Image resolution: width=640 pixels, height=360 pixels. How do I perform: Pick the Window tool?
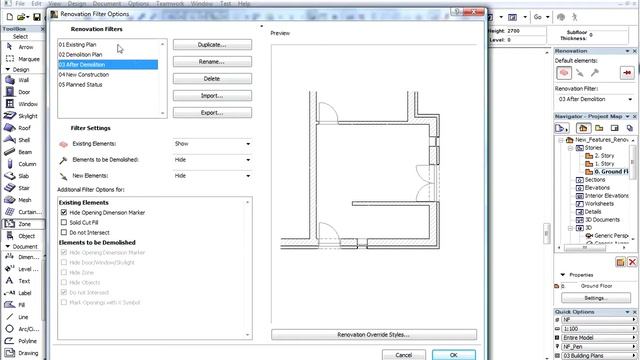point(21,104)
